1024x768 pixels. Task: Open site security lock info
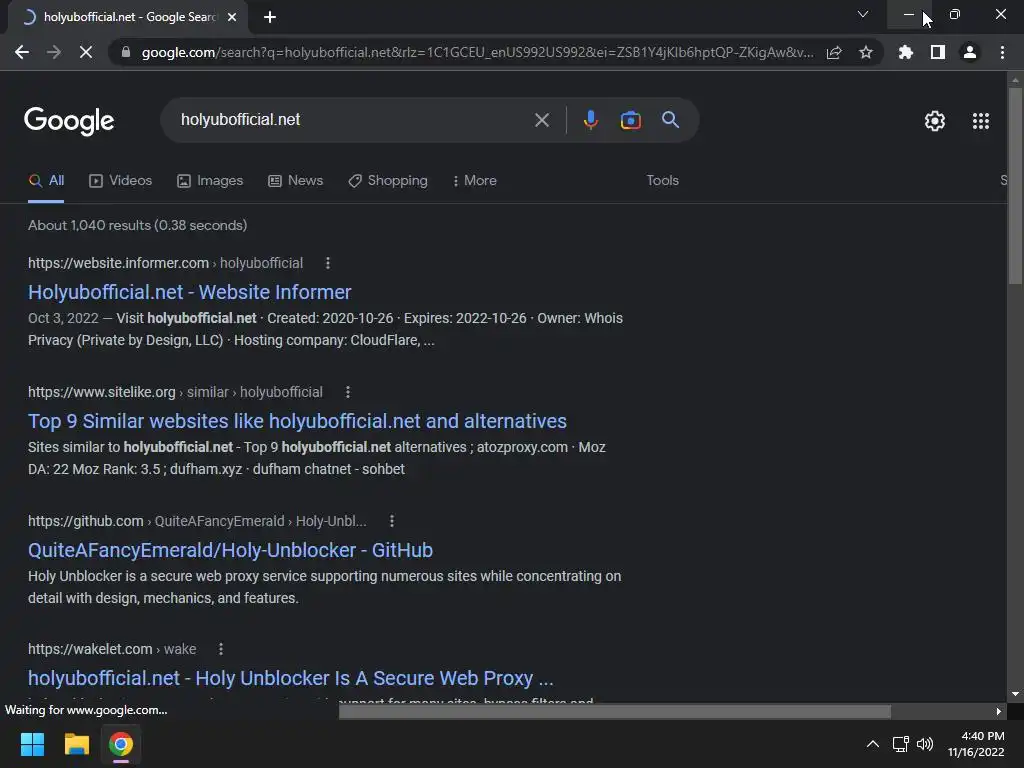coord(126,52)
